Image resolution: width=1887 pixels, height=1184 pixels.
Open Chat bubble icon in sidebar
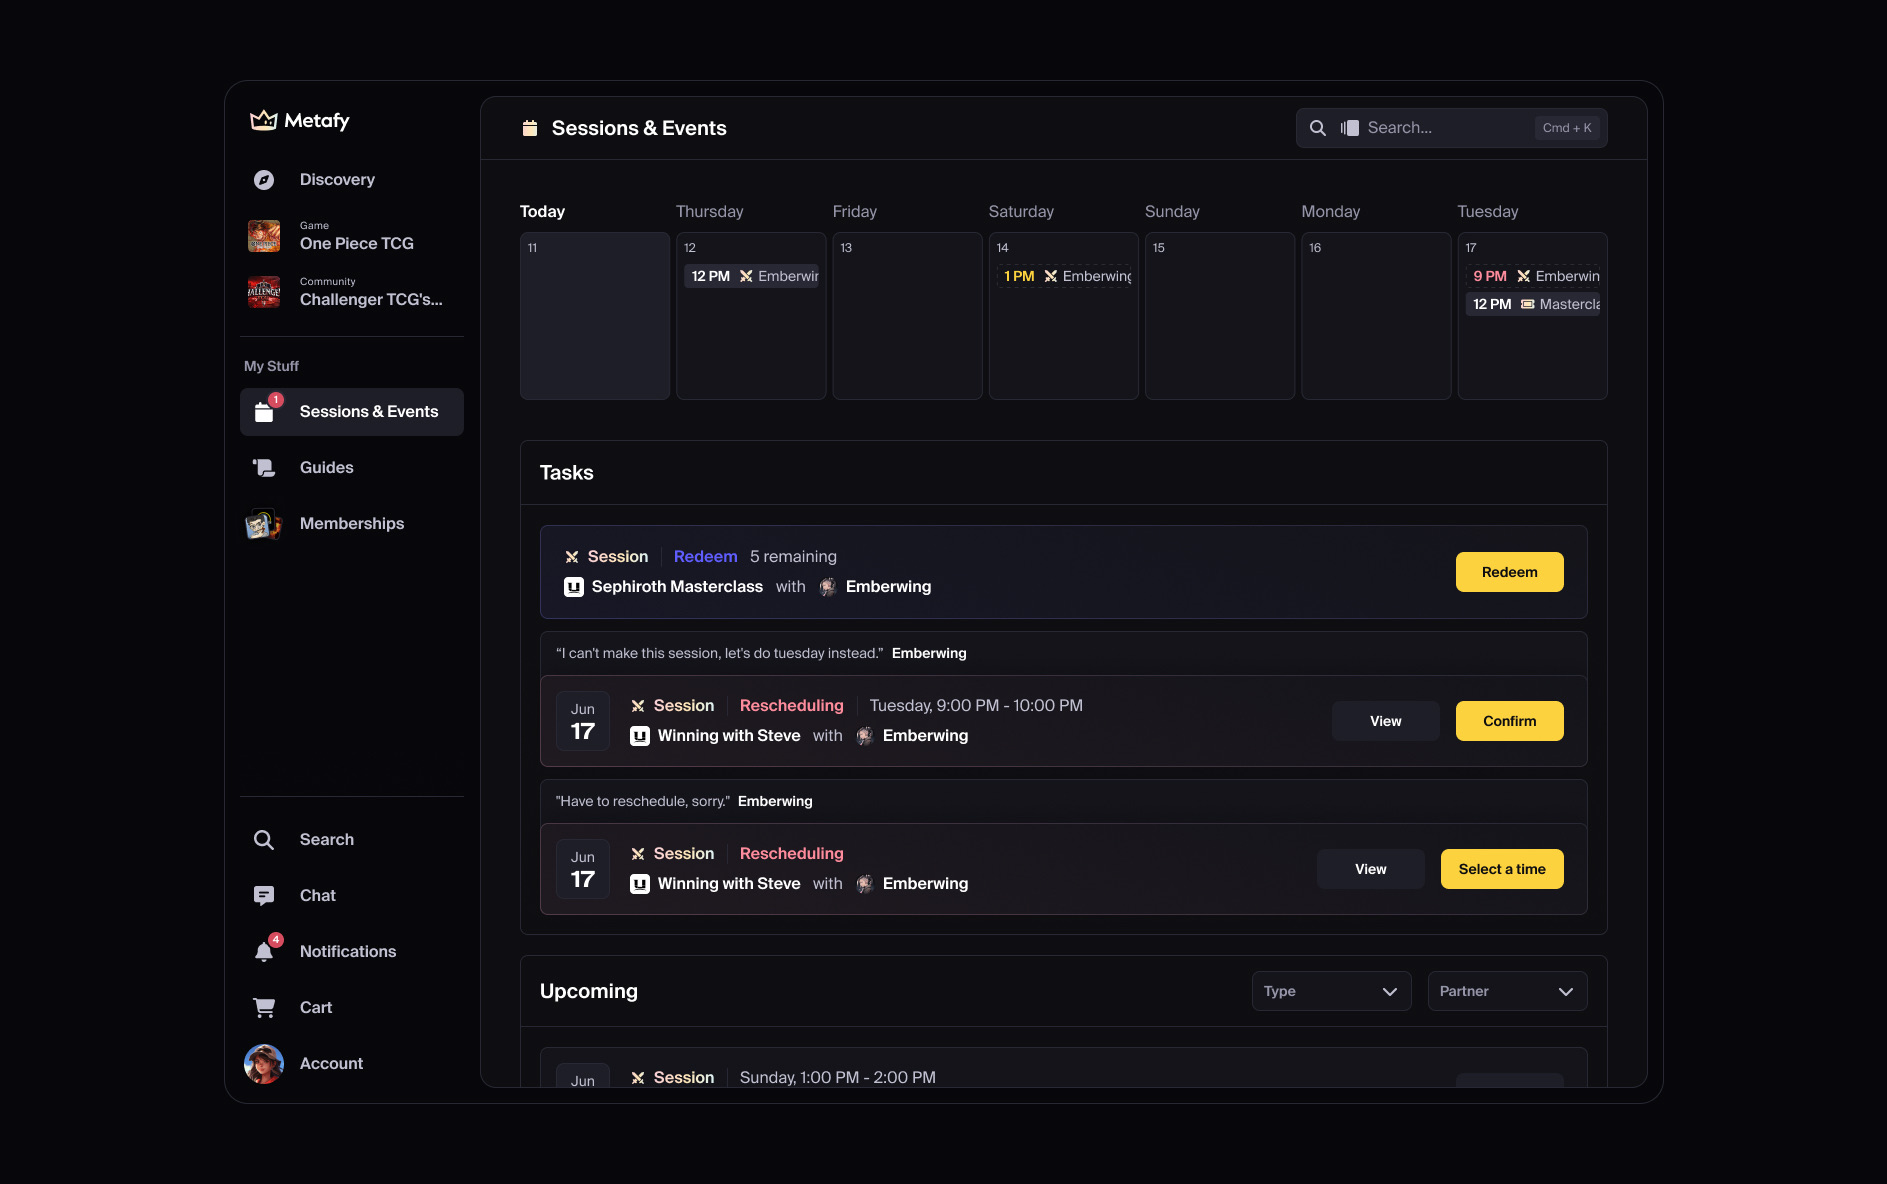click(x=264, y=896)
